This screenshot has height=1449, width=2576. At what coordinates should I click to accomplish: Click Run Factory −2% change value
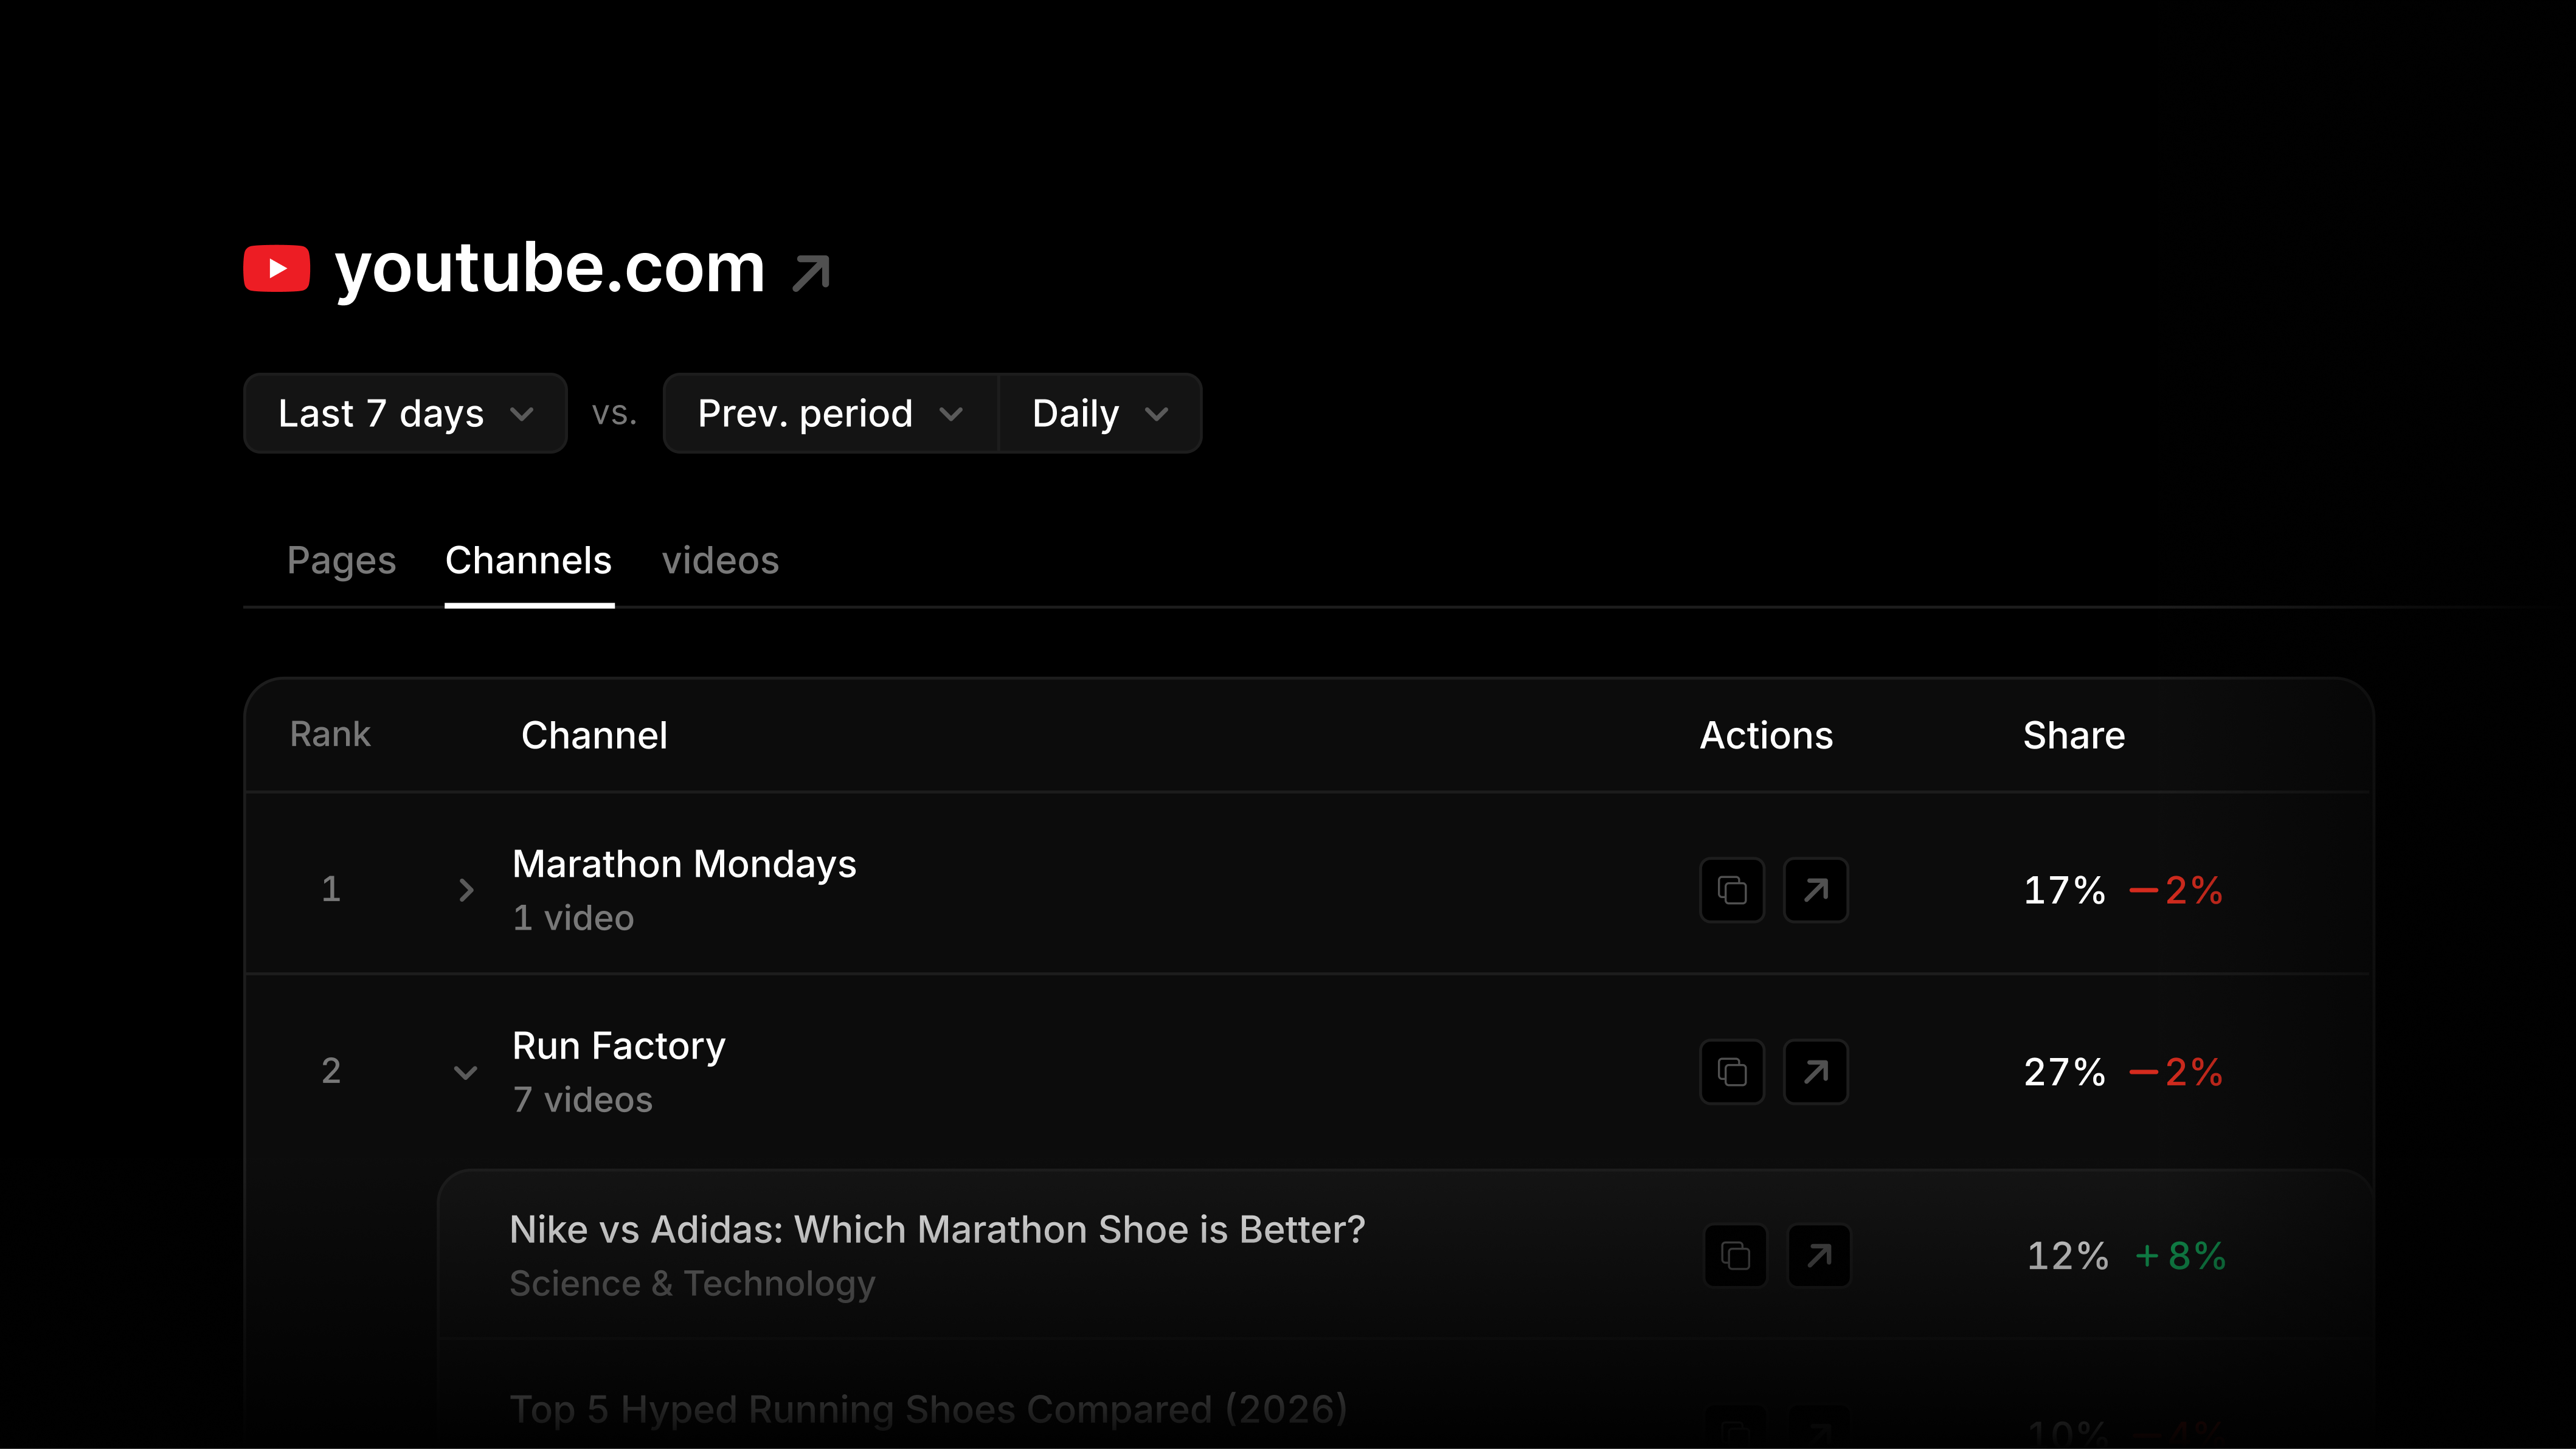coord(2176,1072)
